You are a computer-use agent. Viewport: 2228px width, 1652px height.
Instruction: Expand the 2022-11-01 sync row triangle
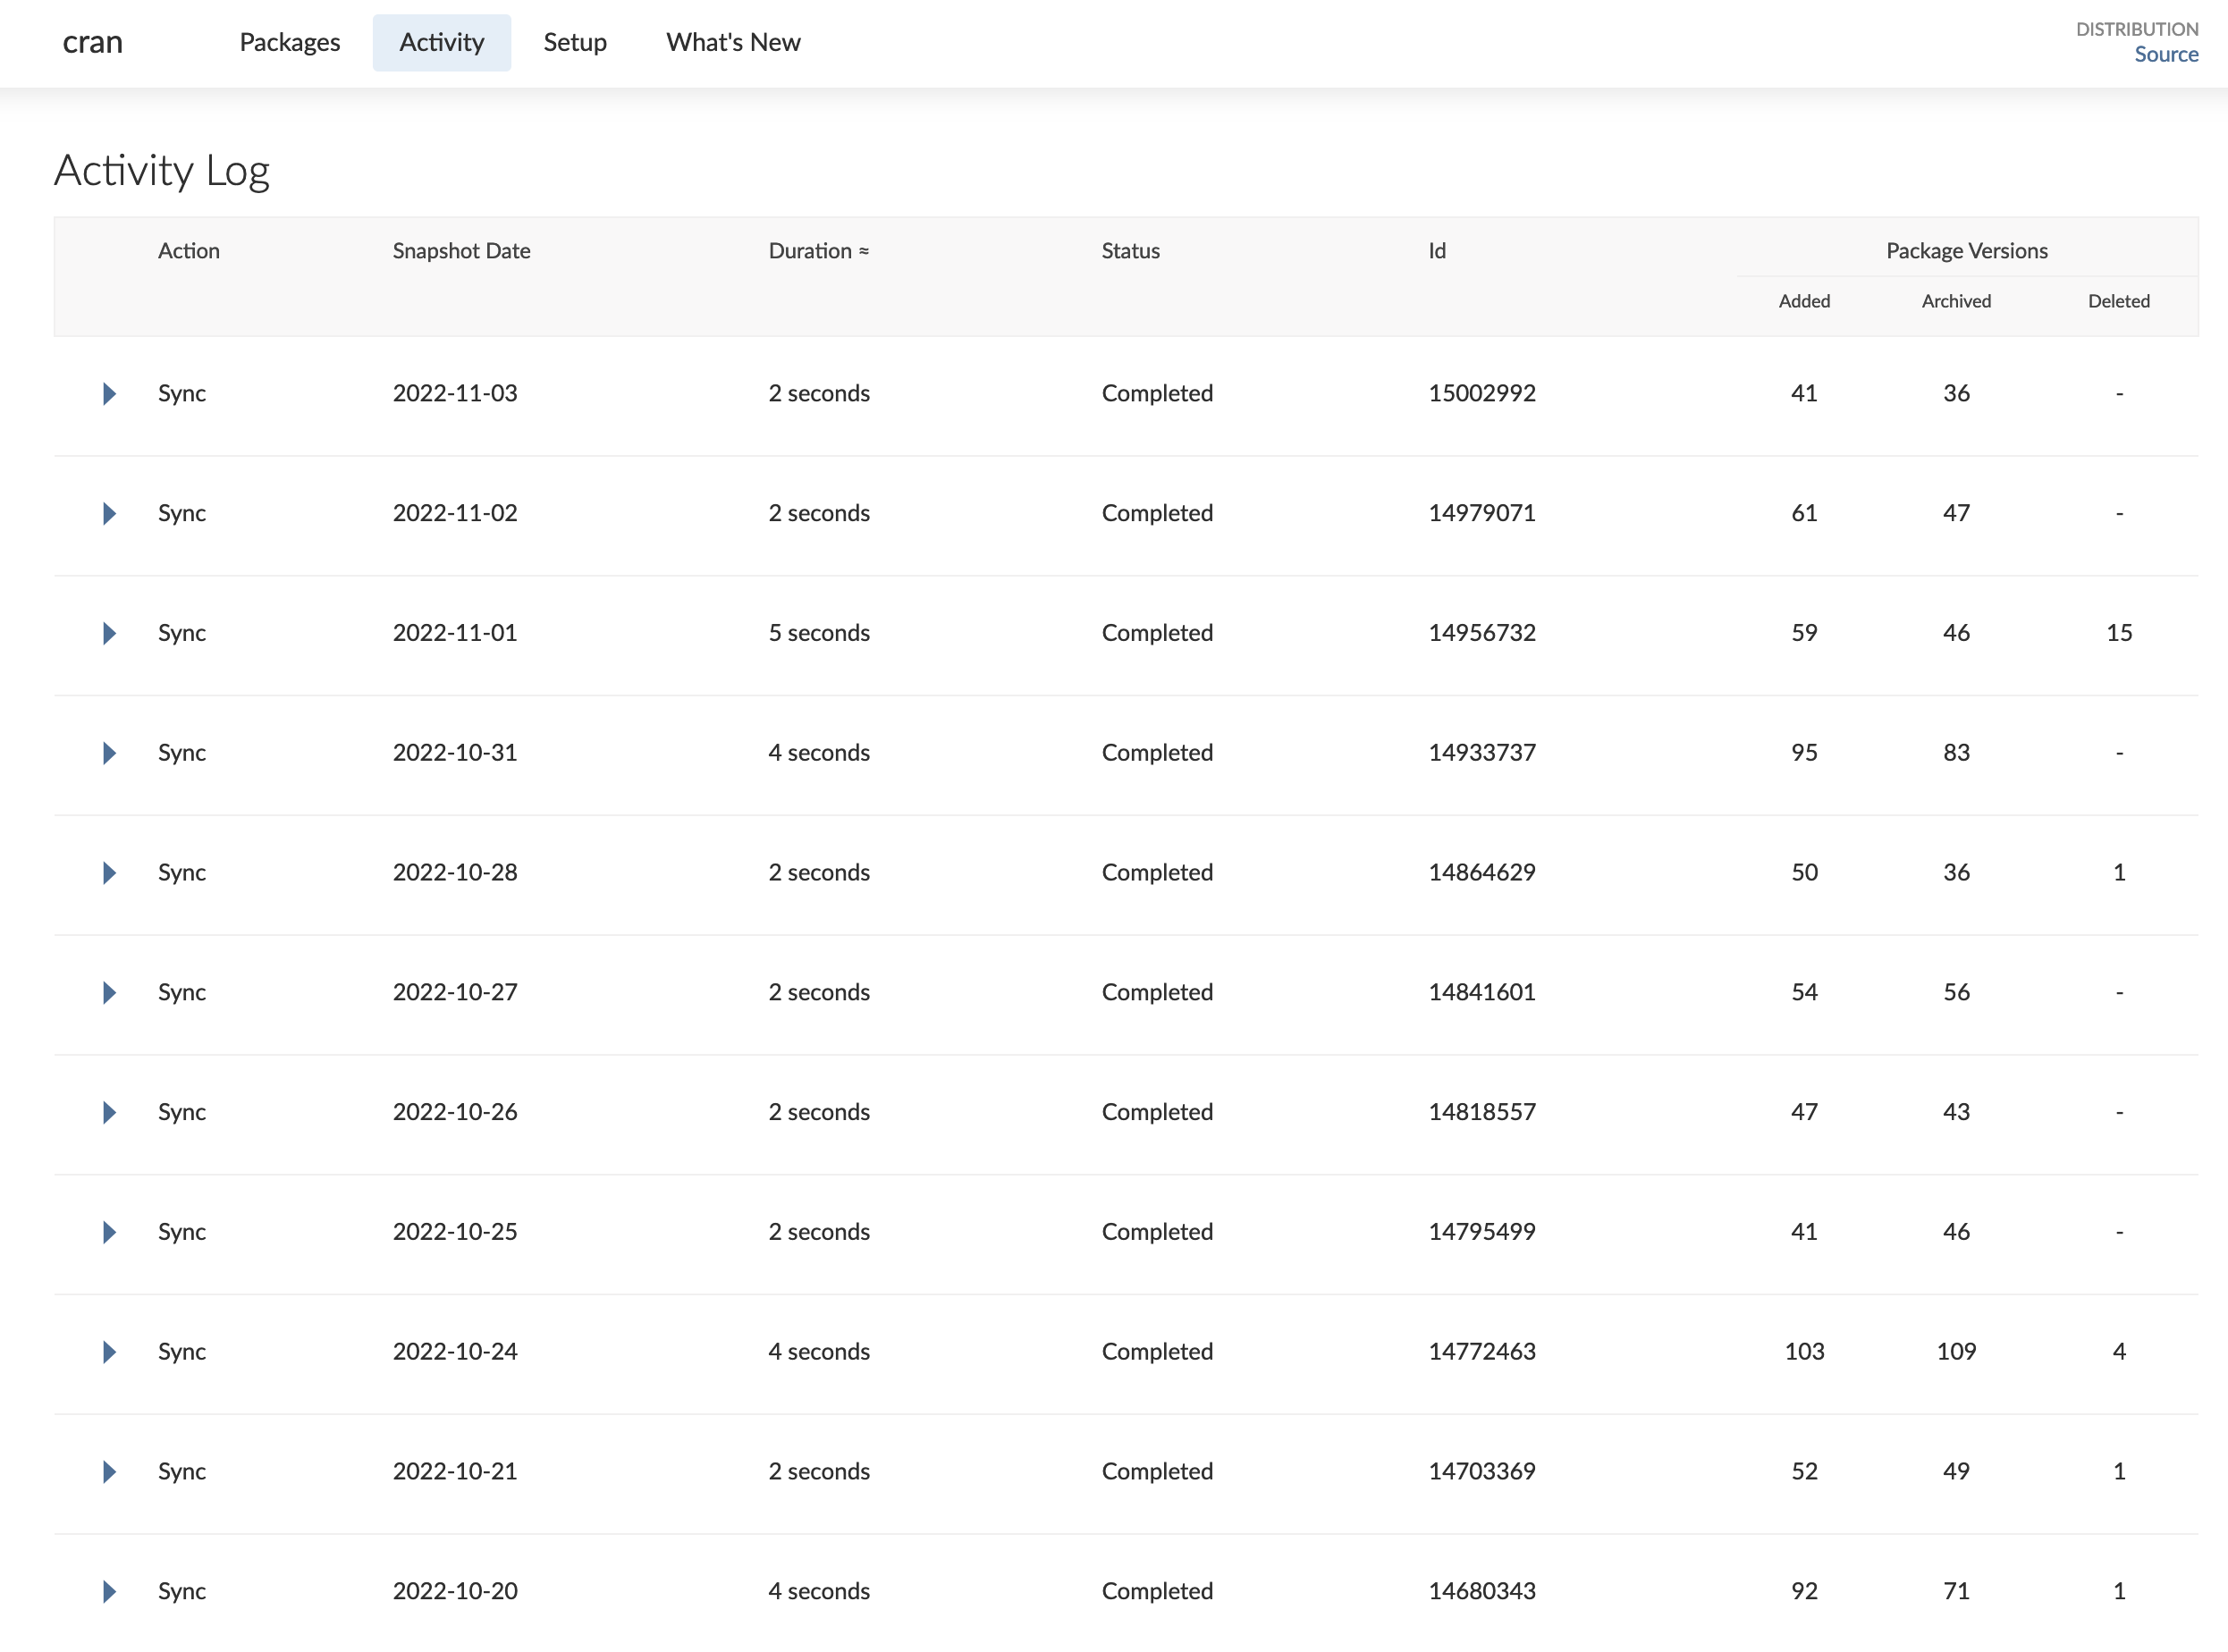(109, 633)
